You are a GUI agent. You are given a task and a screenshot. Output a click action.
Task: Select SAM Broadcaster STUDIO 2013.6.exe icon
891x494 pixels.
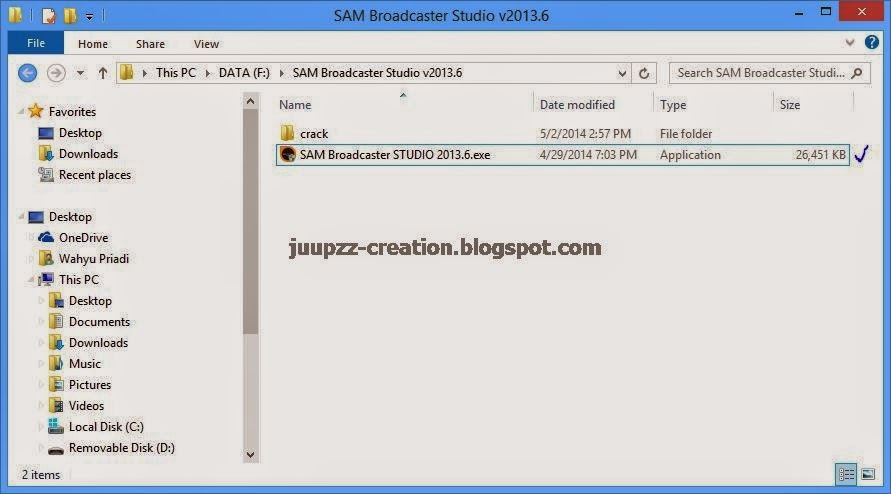click(288, 154)
